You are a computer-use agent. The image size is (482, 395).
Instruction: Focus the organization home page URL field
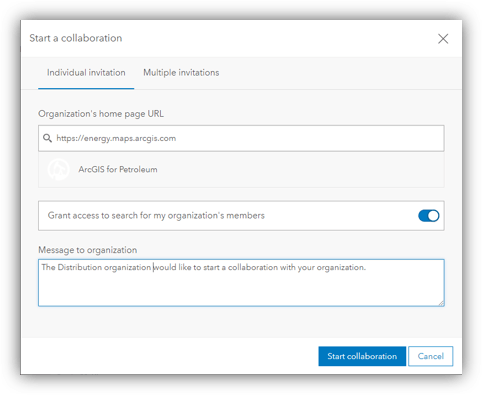[x=241, y=138]
